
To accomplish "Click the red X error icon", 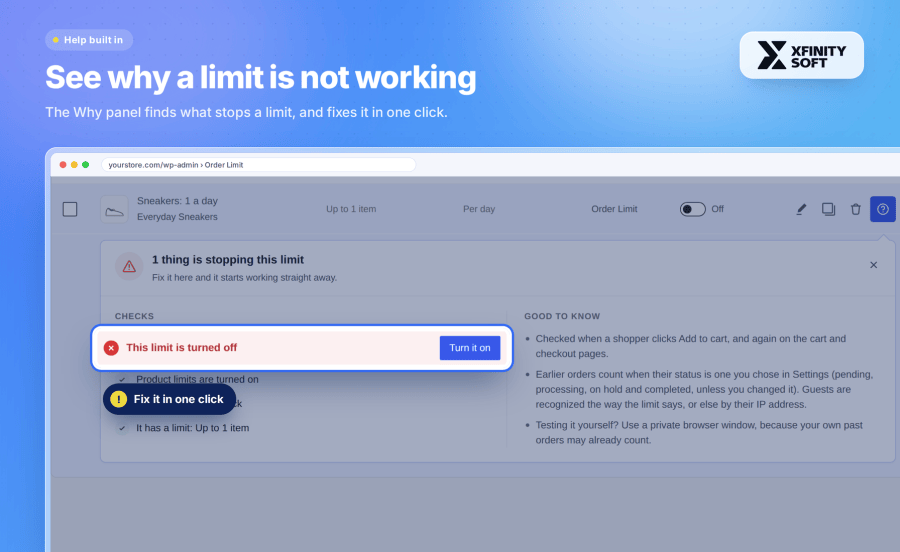I will [x=111, y=348].
